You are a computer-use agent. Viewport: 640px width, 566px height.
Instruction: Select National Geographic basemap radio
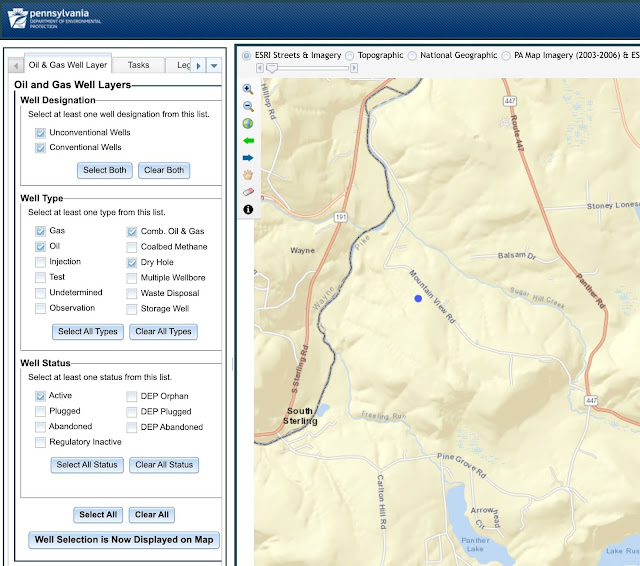click(x=412, y=56)
